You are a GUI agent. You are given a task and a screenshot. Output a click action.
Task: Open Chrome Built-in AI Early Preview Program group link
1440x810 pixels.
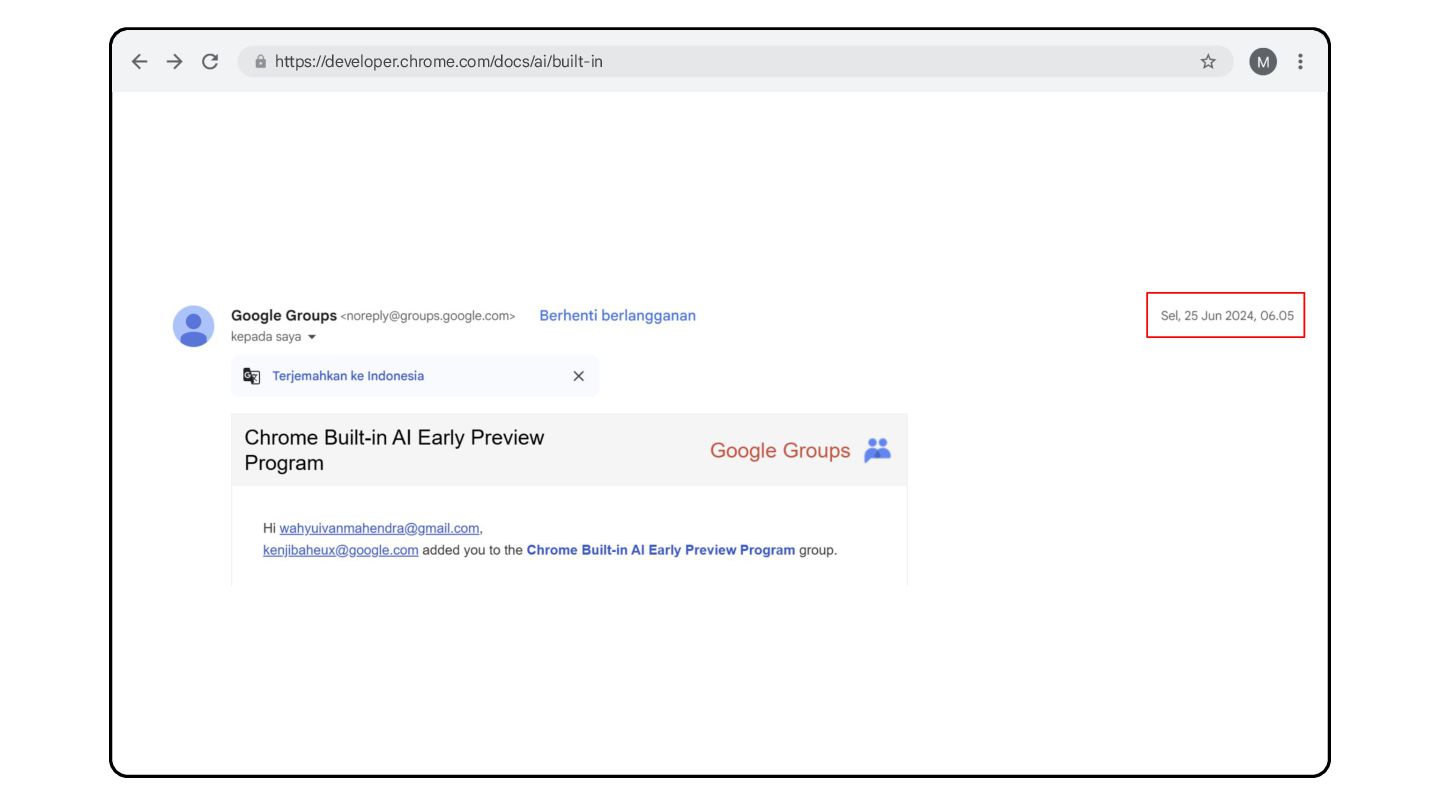click(661, 550)
